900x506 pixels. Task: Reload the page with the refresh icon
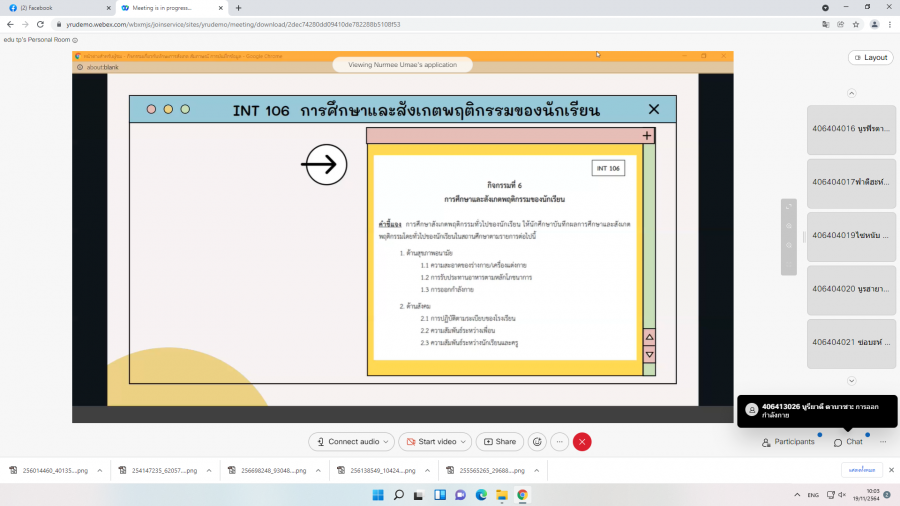[39, 24]
